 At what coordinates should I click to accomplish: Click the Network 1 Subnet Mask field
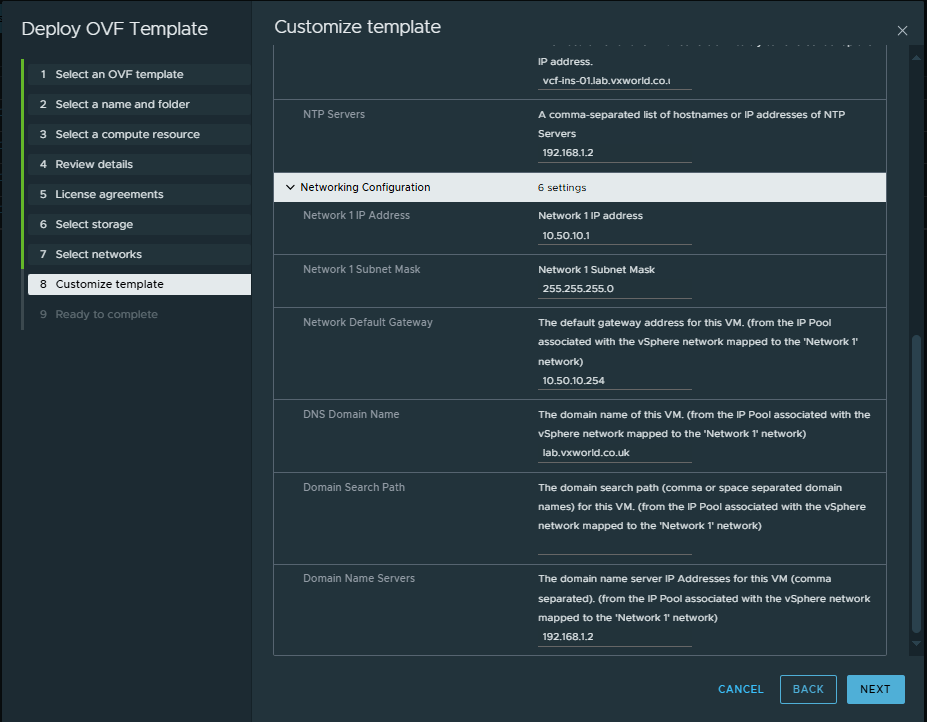[x=614, y=289]
